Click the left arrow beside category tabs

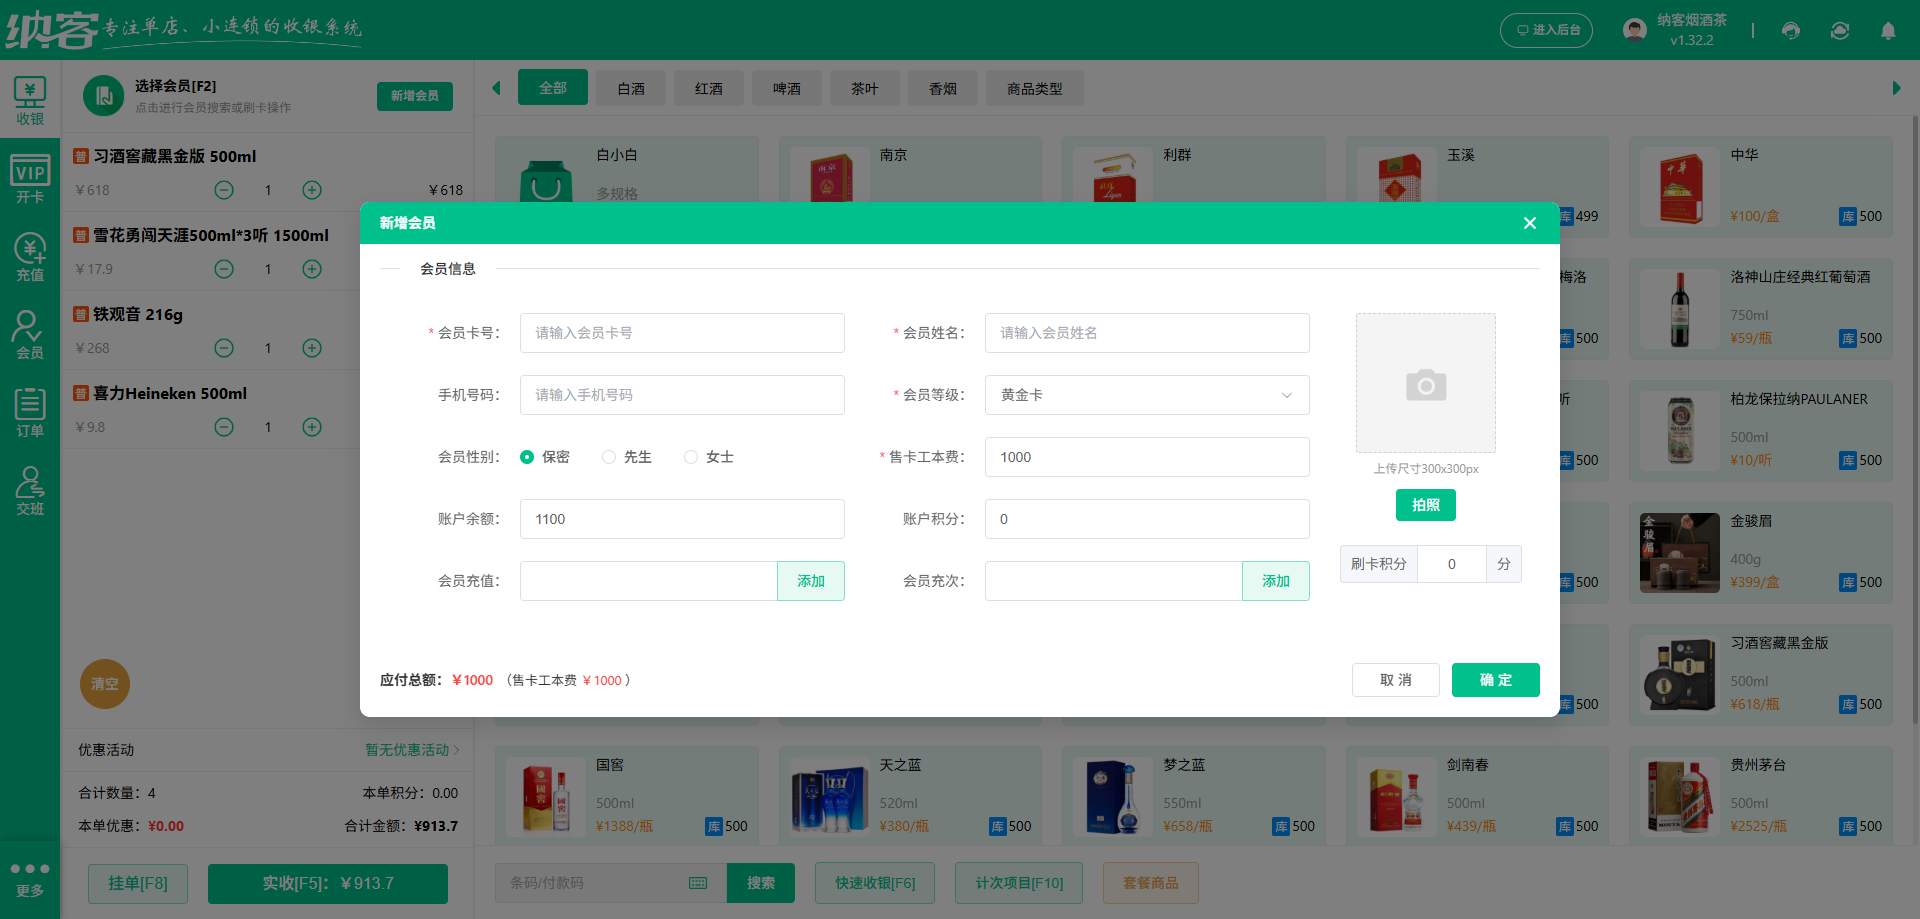pos(497,88)
